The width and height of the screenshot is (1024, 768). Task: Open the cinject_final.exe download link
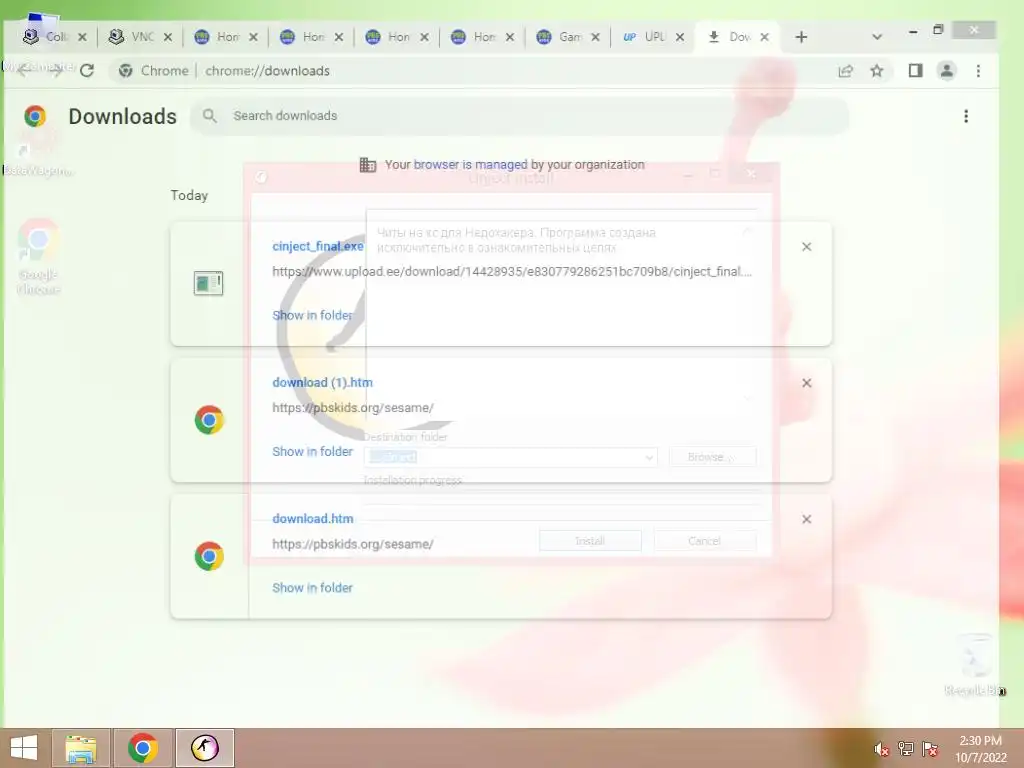pyautogui.click(x=317, y=246)
